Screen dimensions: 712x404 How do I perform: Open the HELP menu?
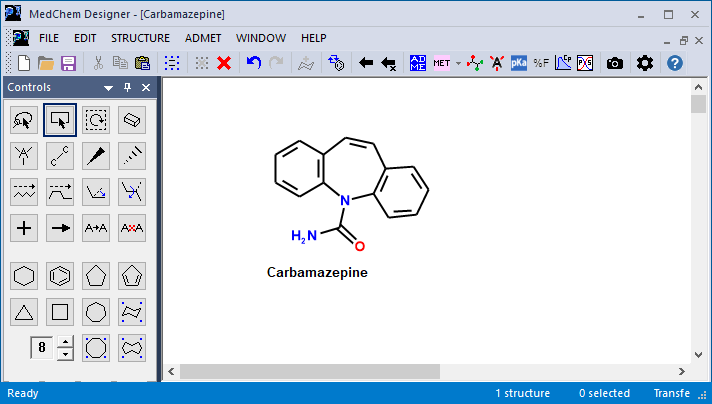(x=314, y=38)
